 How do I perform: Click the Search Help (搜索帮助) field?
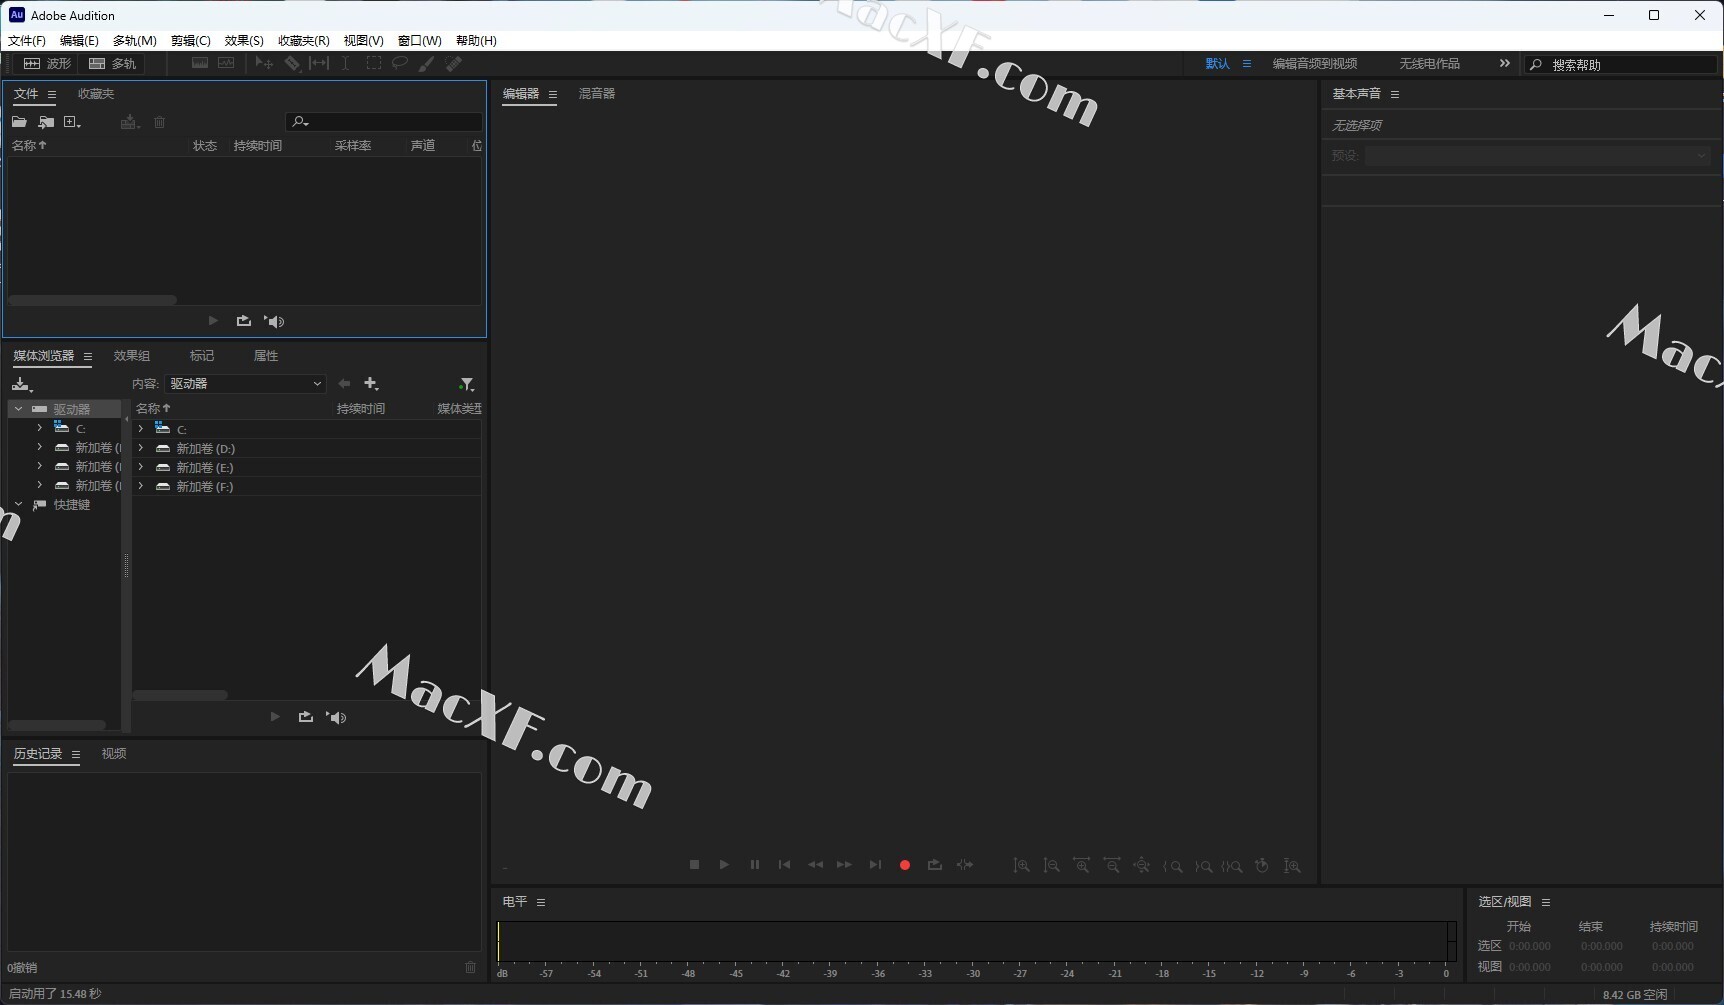[x=1620, y=64]
